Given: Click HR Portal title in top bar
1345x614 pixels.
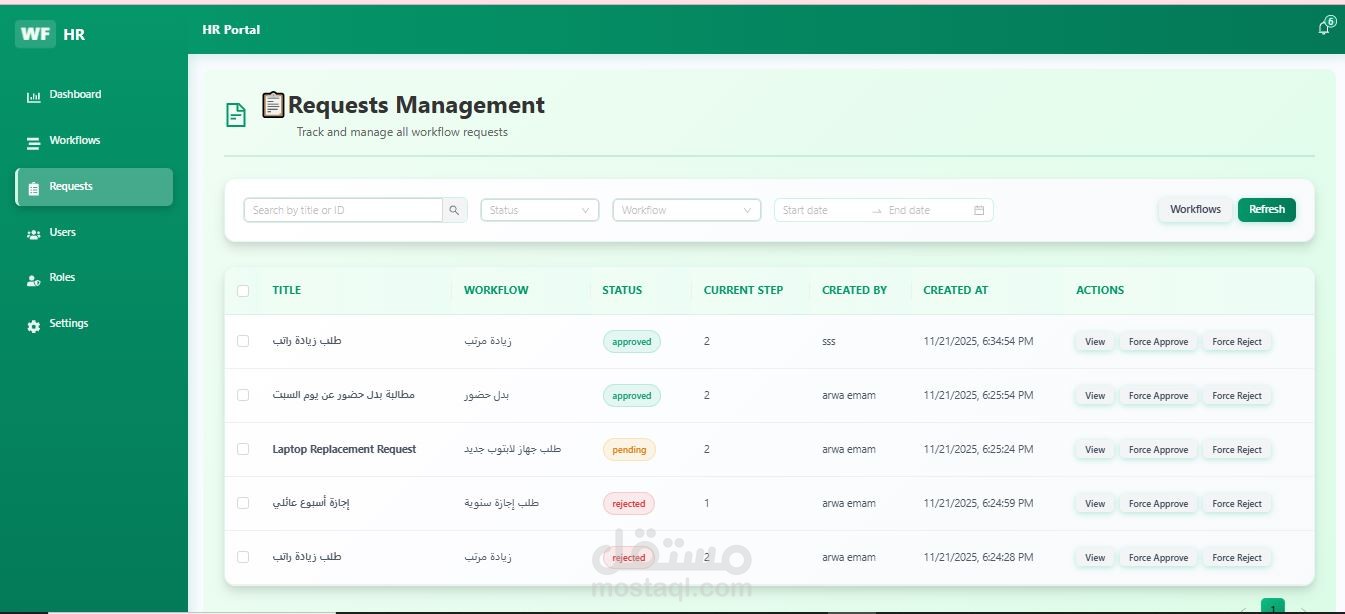Looking at the screenshot, I should pyautogui.click(x=231, y=30).
